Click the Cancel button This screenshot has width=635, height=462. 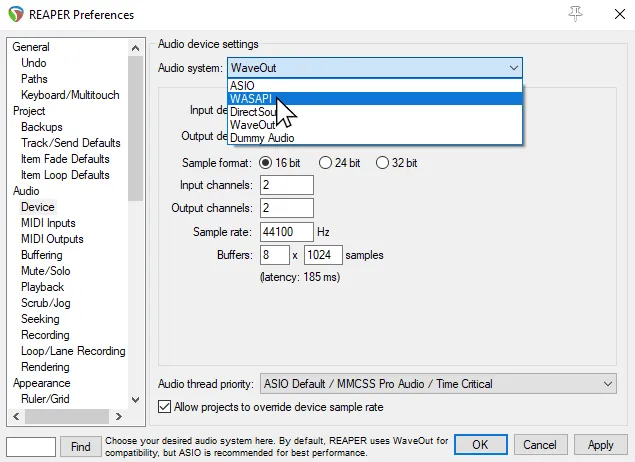click(540, 445)
